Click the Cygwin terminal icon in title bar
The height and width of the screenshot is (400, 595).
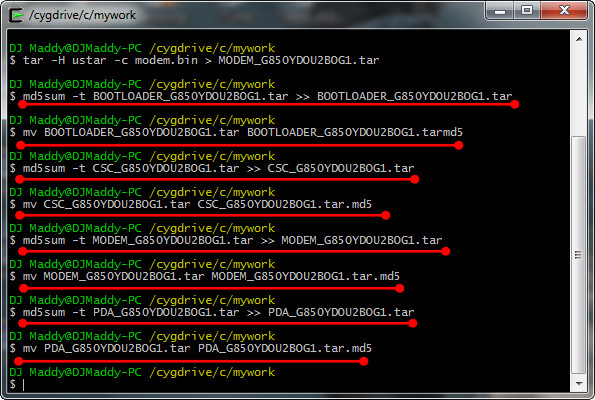[16, 15]
